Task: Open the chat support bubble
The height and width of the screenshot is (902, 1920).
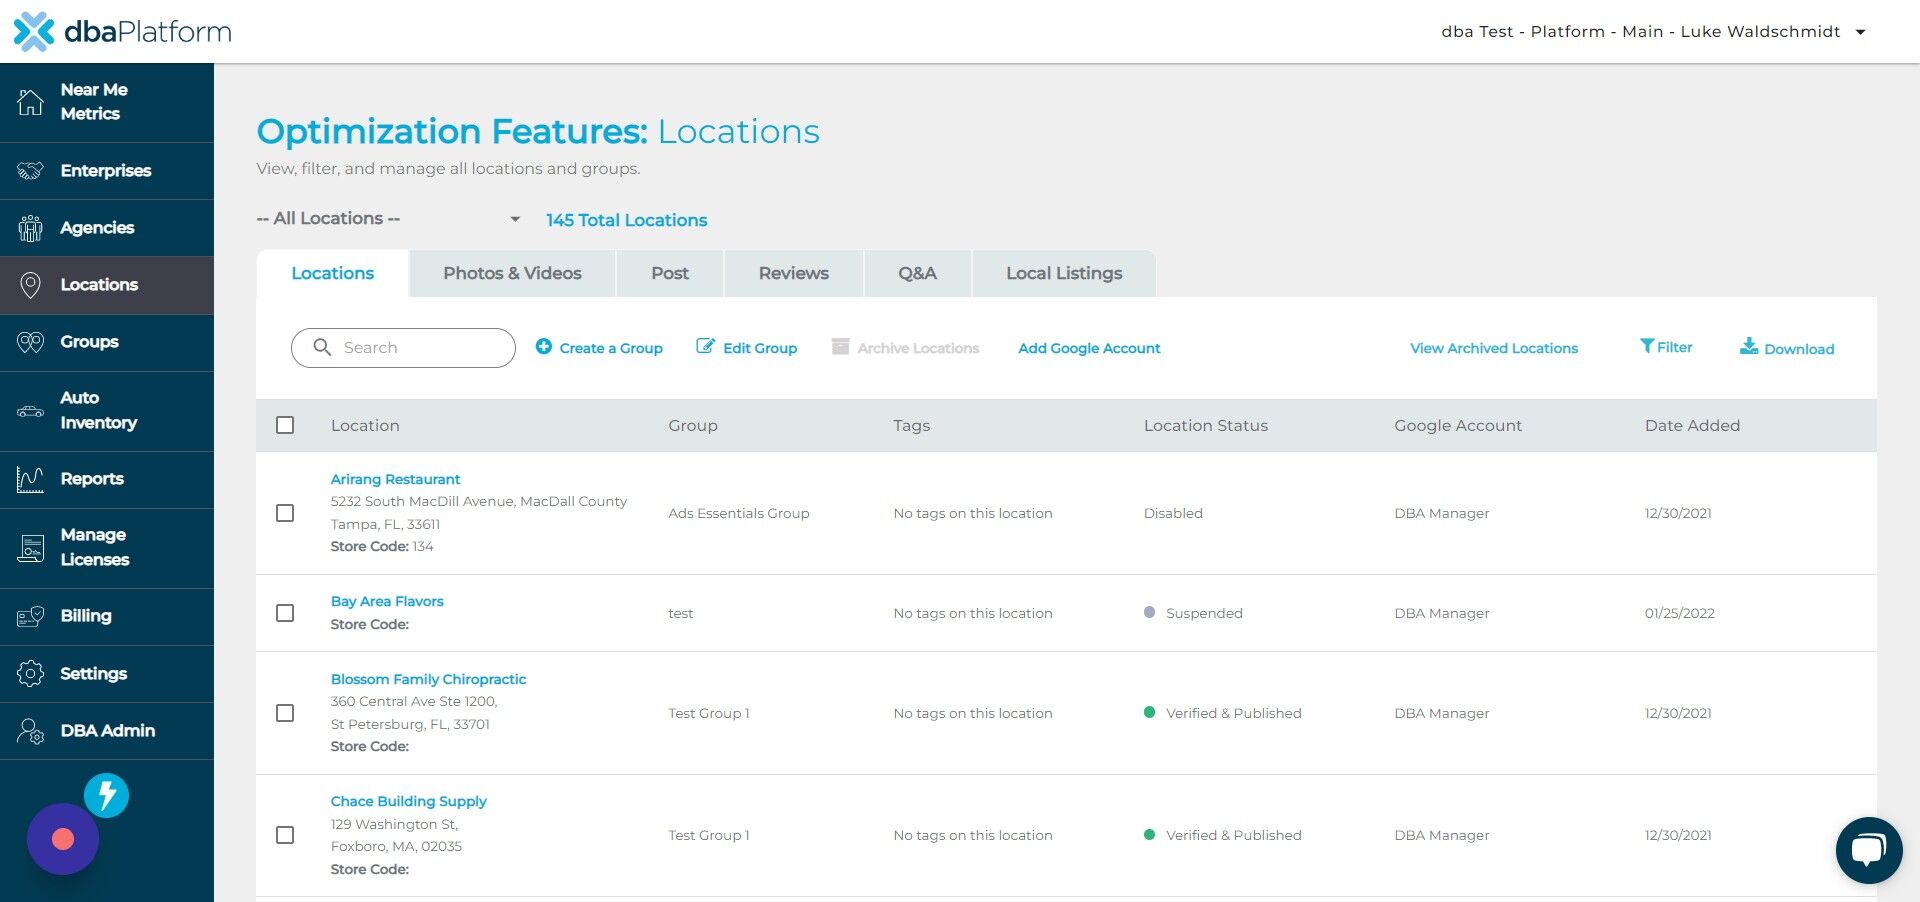Action: pos(1868,849)
